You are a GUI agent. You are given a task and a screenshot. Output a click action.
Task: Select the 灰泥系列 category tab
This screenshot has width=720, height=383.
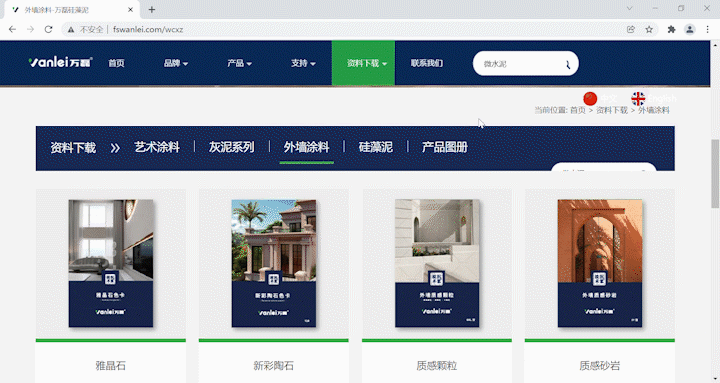231,147
